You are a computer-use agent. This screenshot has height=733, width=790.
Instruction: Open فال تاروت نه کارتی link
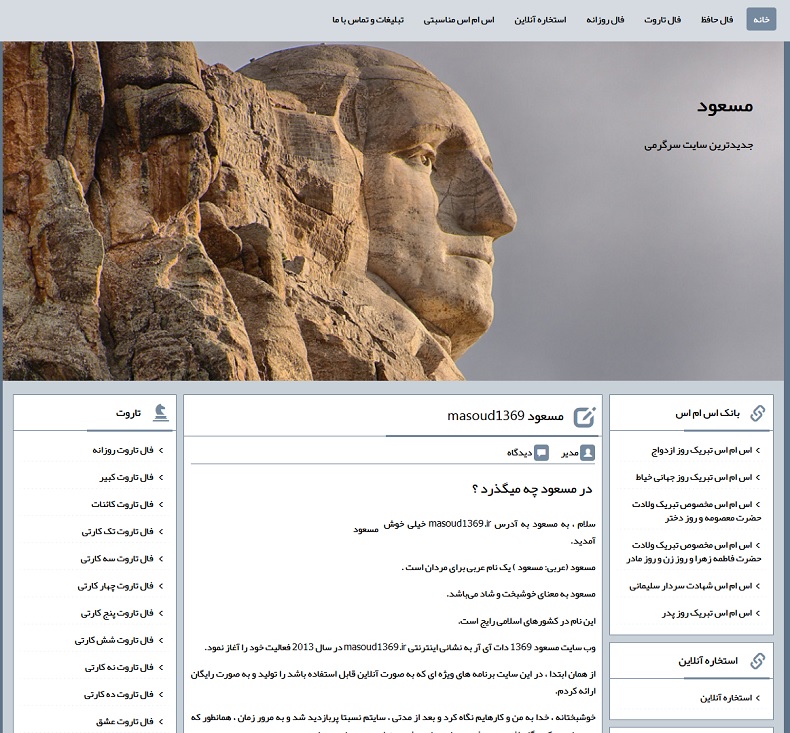(x=119, y=668)
